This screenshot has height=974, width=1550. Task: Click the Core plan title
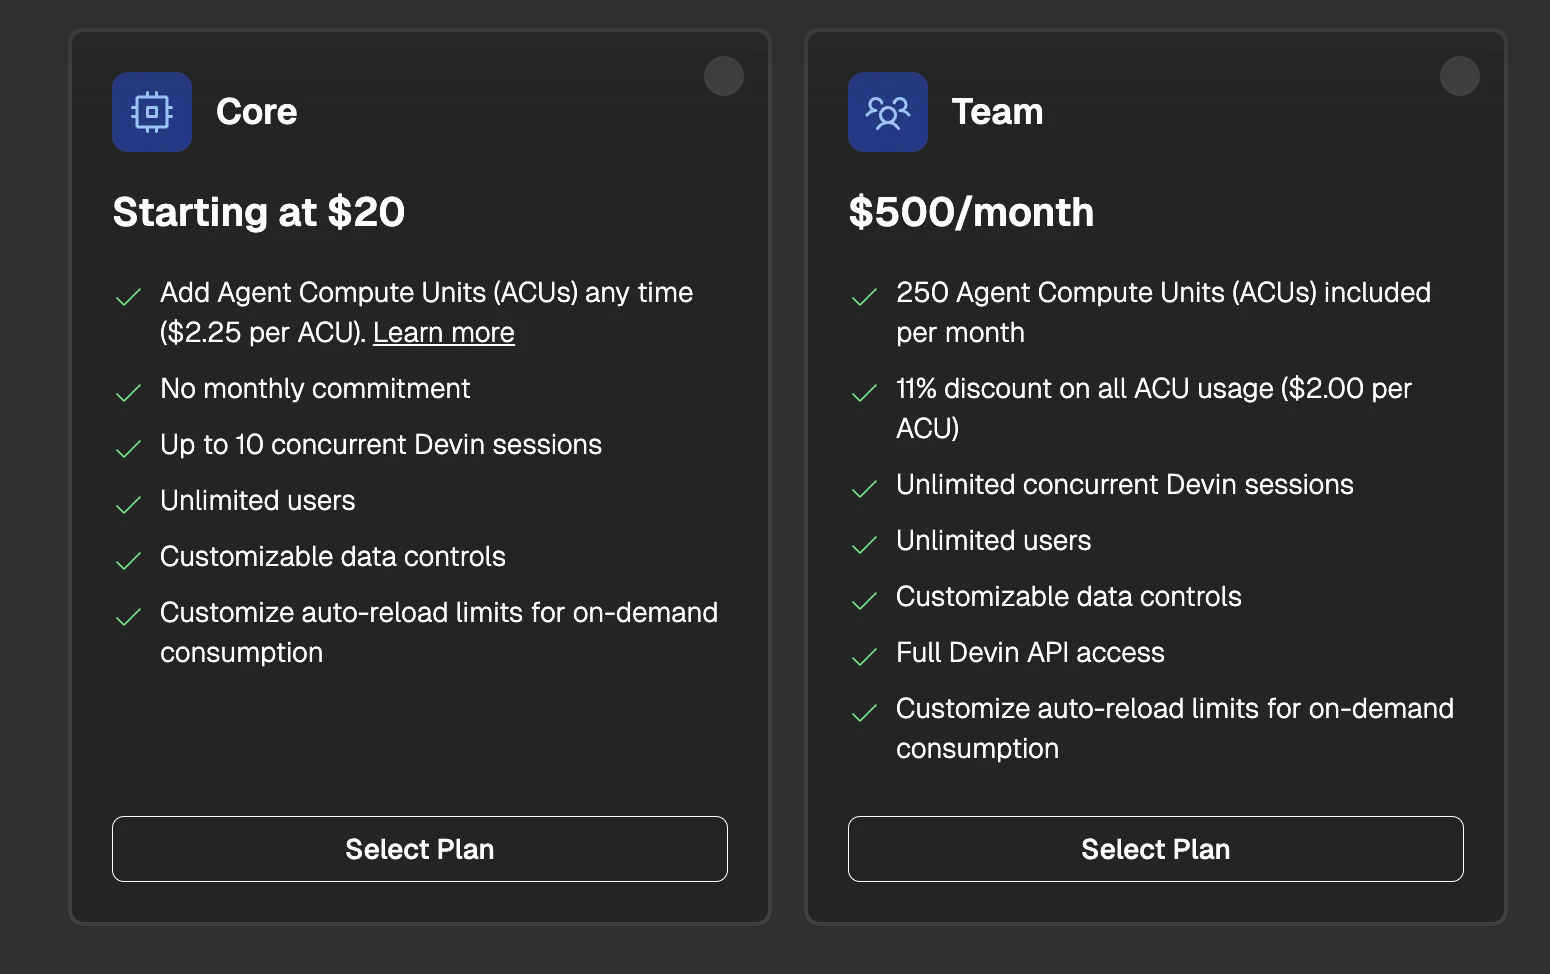tap(257, 112)
